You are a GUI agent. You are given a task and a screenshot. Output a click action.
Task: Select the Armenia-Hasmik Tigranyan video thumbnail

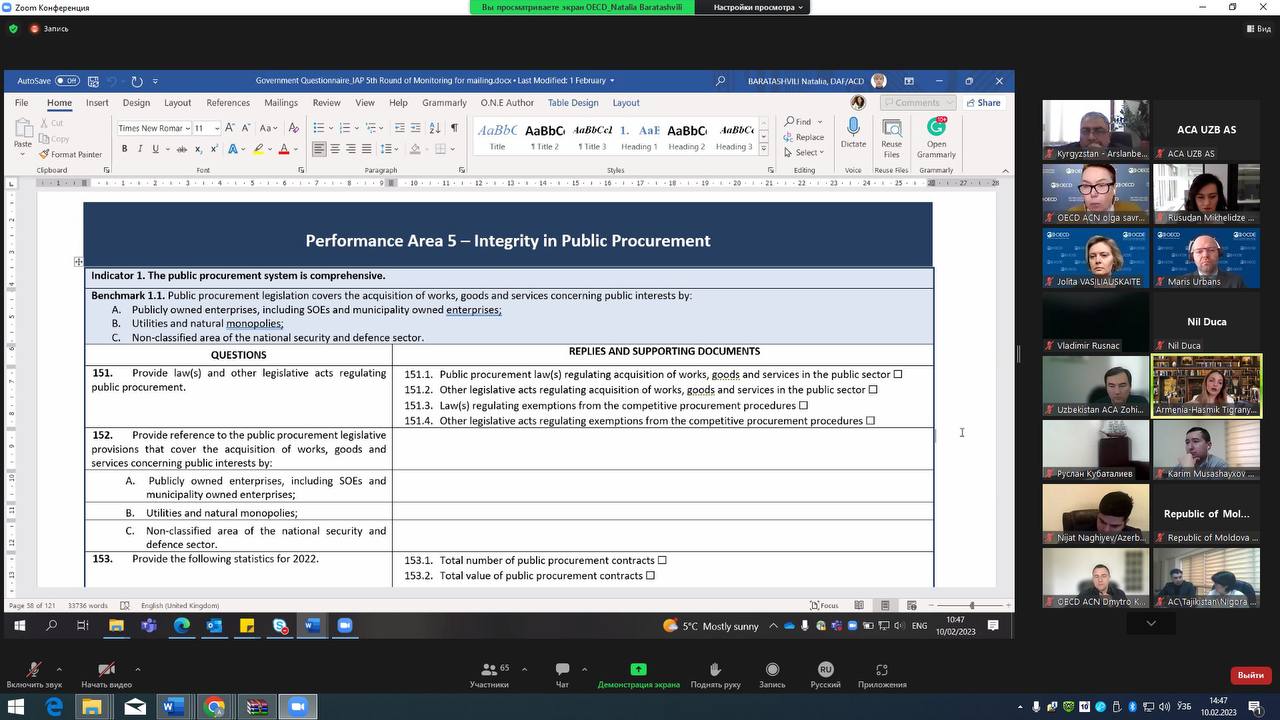(1206, 385)
